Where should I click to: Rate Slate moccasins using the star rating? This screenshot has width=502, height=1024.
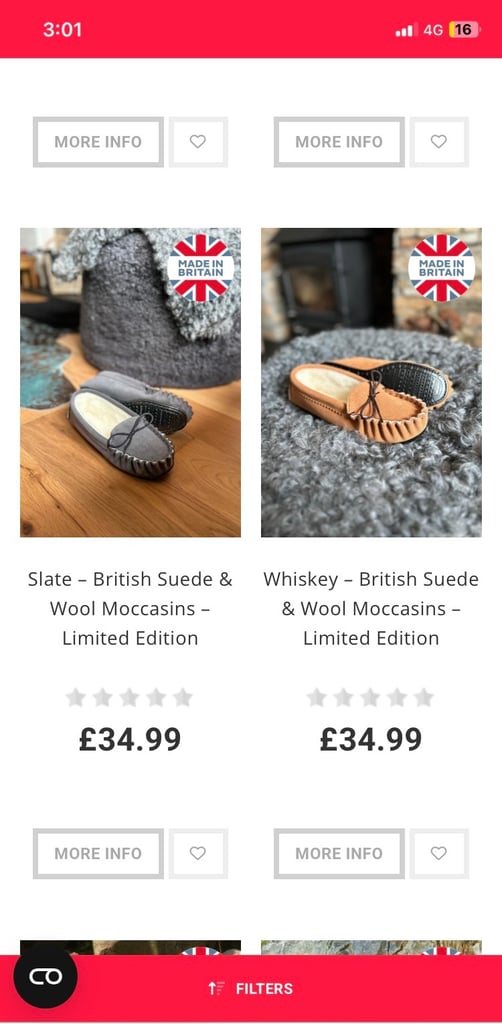129,697
